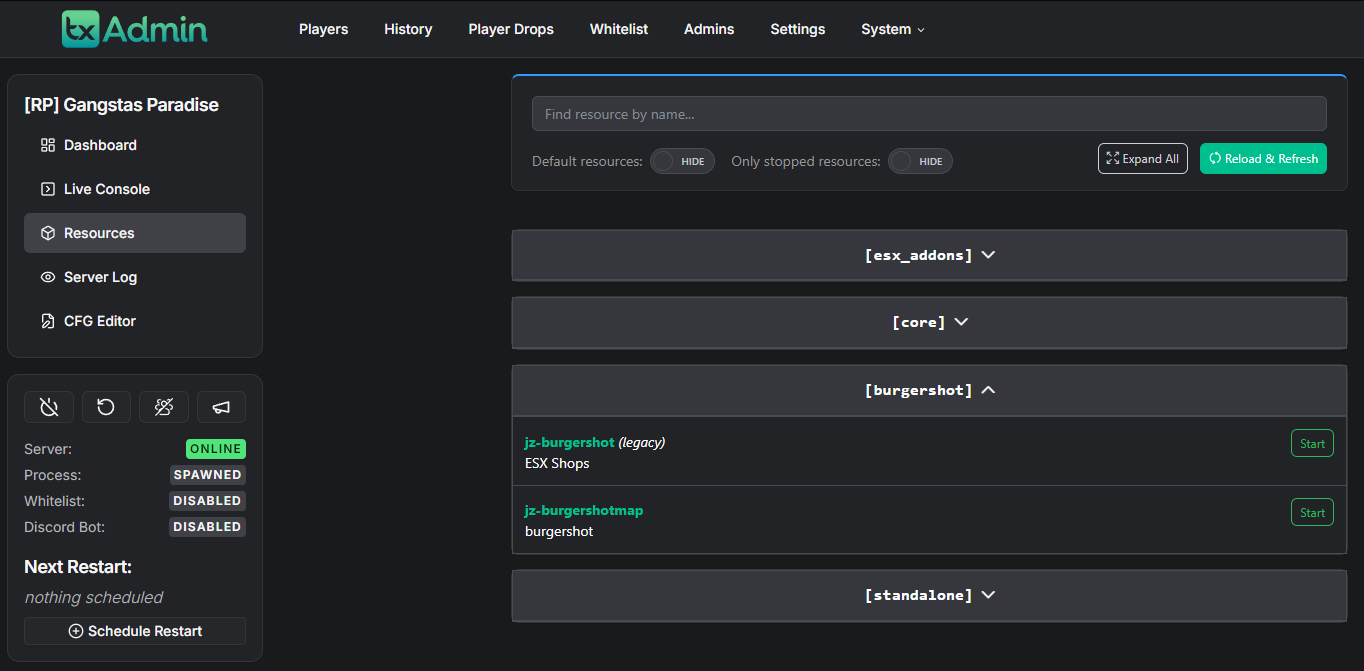Viewport: 1364px width, 671px height.
Task: Click the txAdmin logo
Action: (x=134, y=29)
